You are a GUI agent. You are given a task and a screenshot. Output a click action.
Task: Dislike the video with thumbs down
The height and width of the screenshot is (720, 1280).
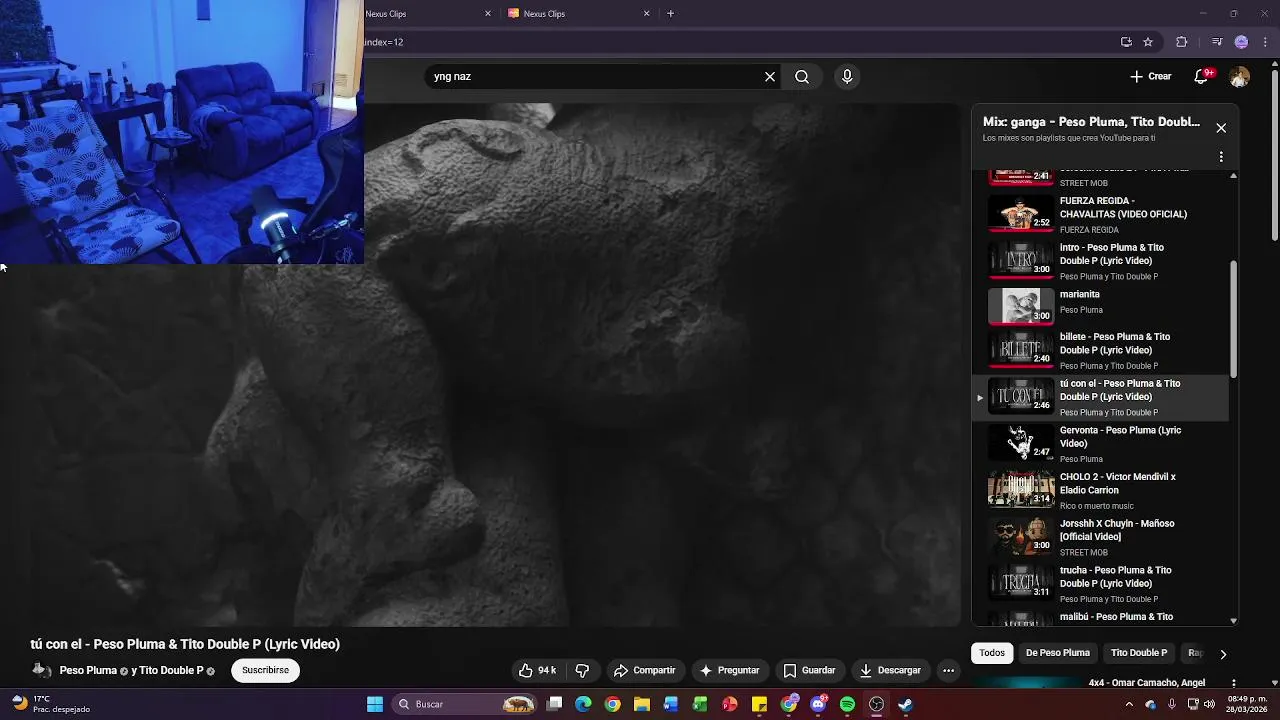[582, 670]
